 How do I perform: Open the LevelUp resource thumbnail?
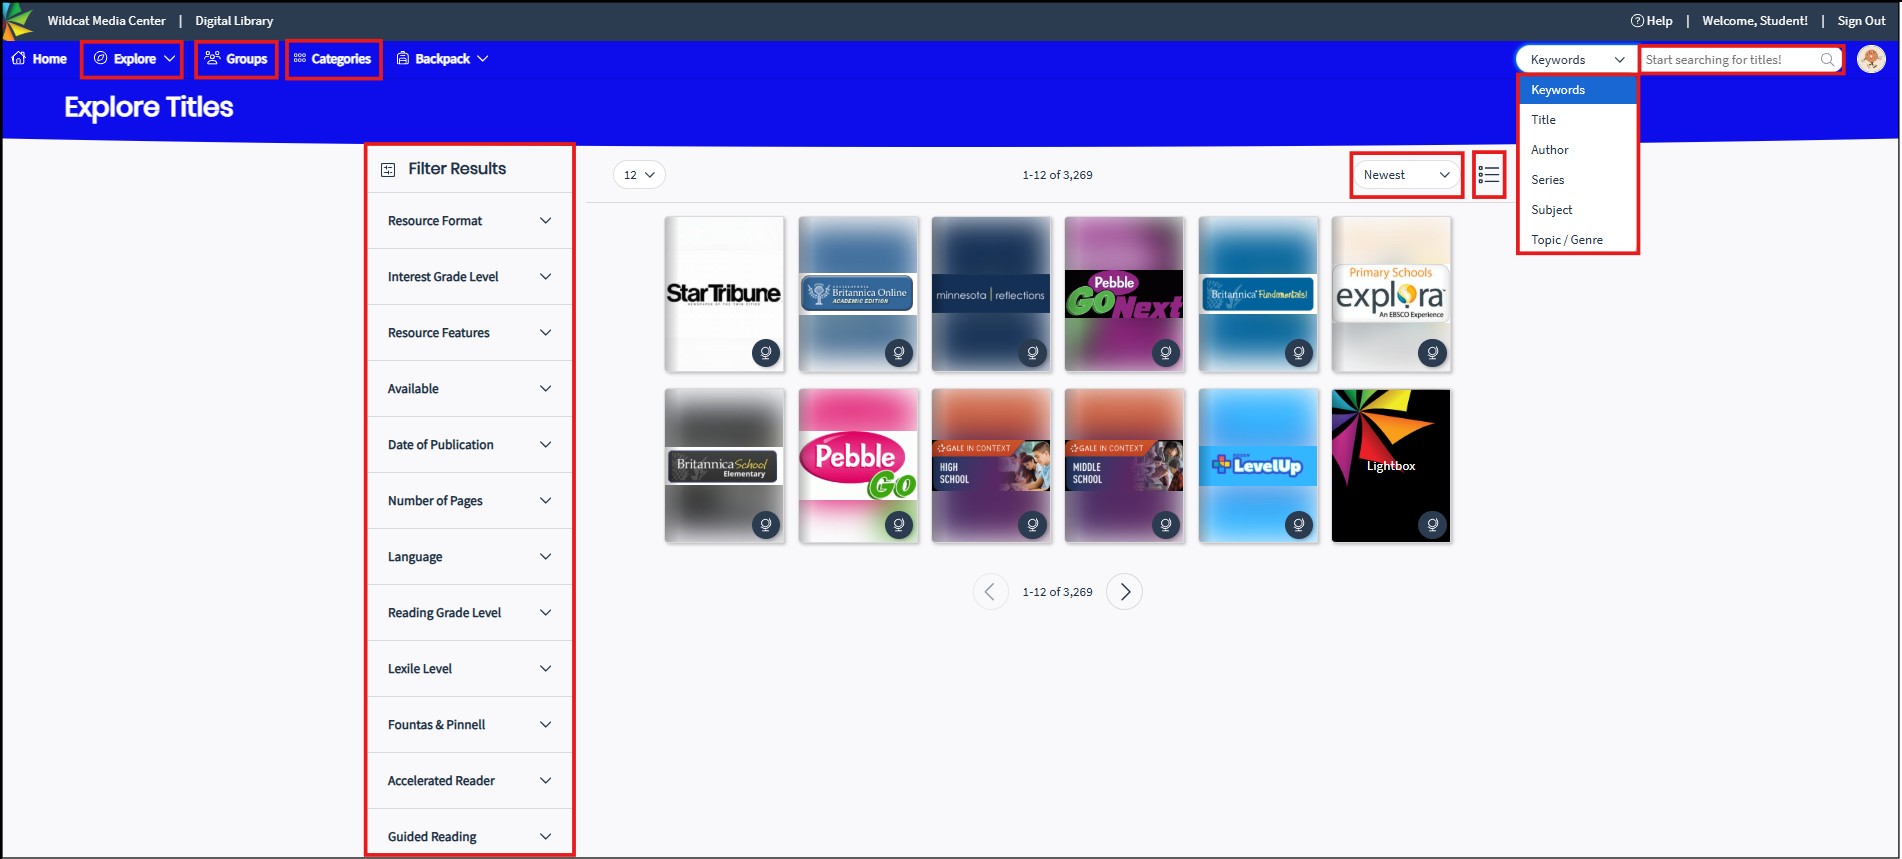[x=1258, y=465]
